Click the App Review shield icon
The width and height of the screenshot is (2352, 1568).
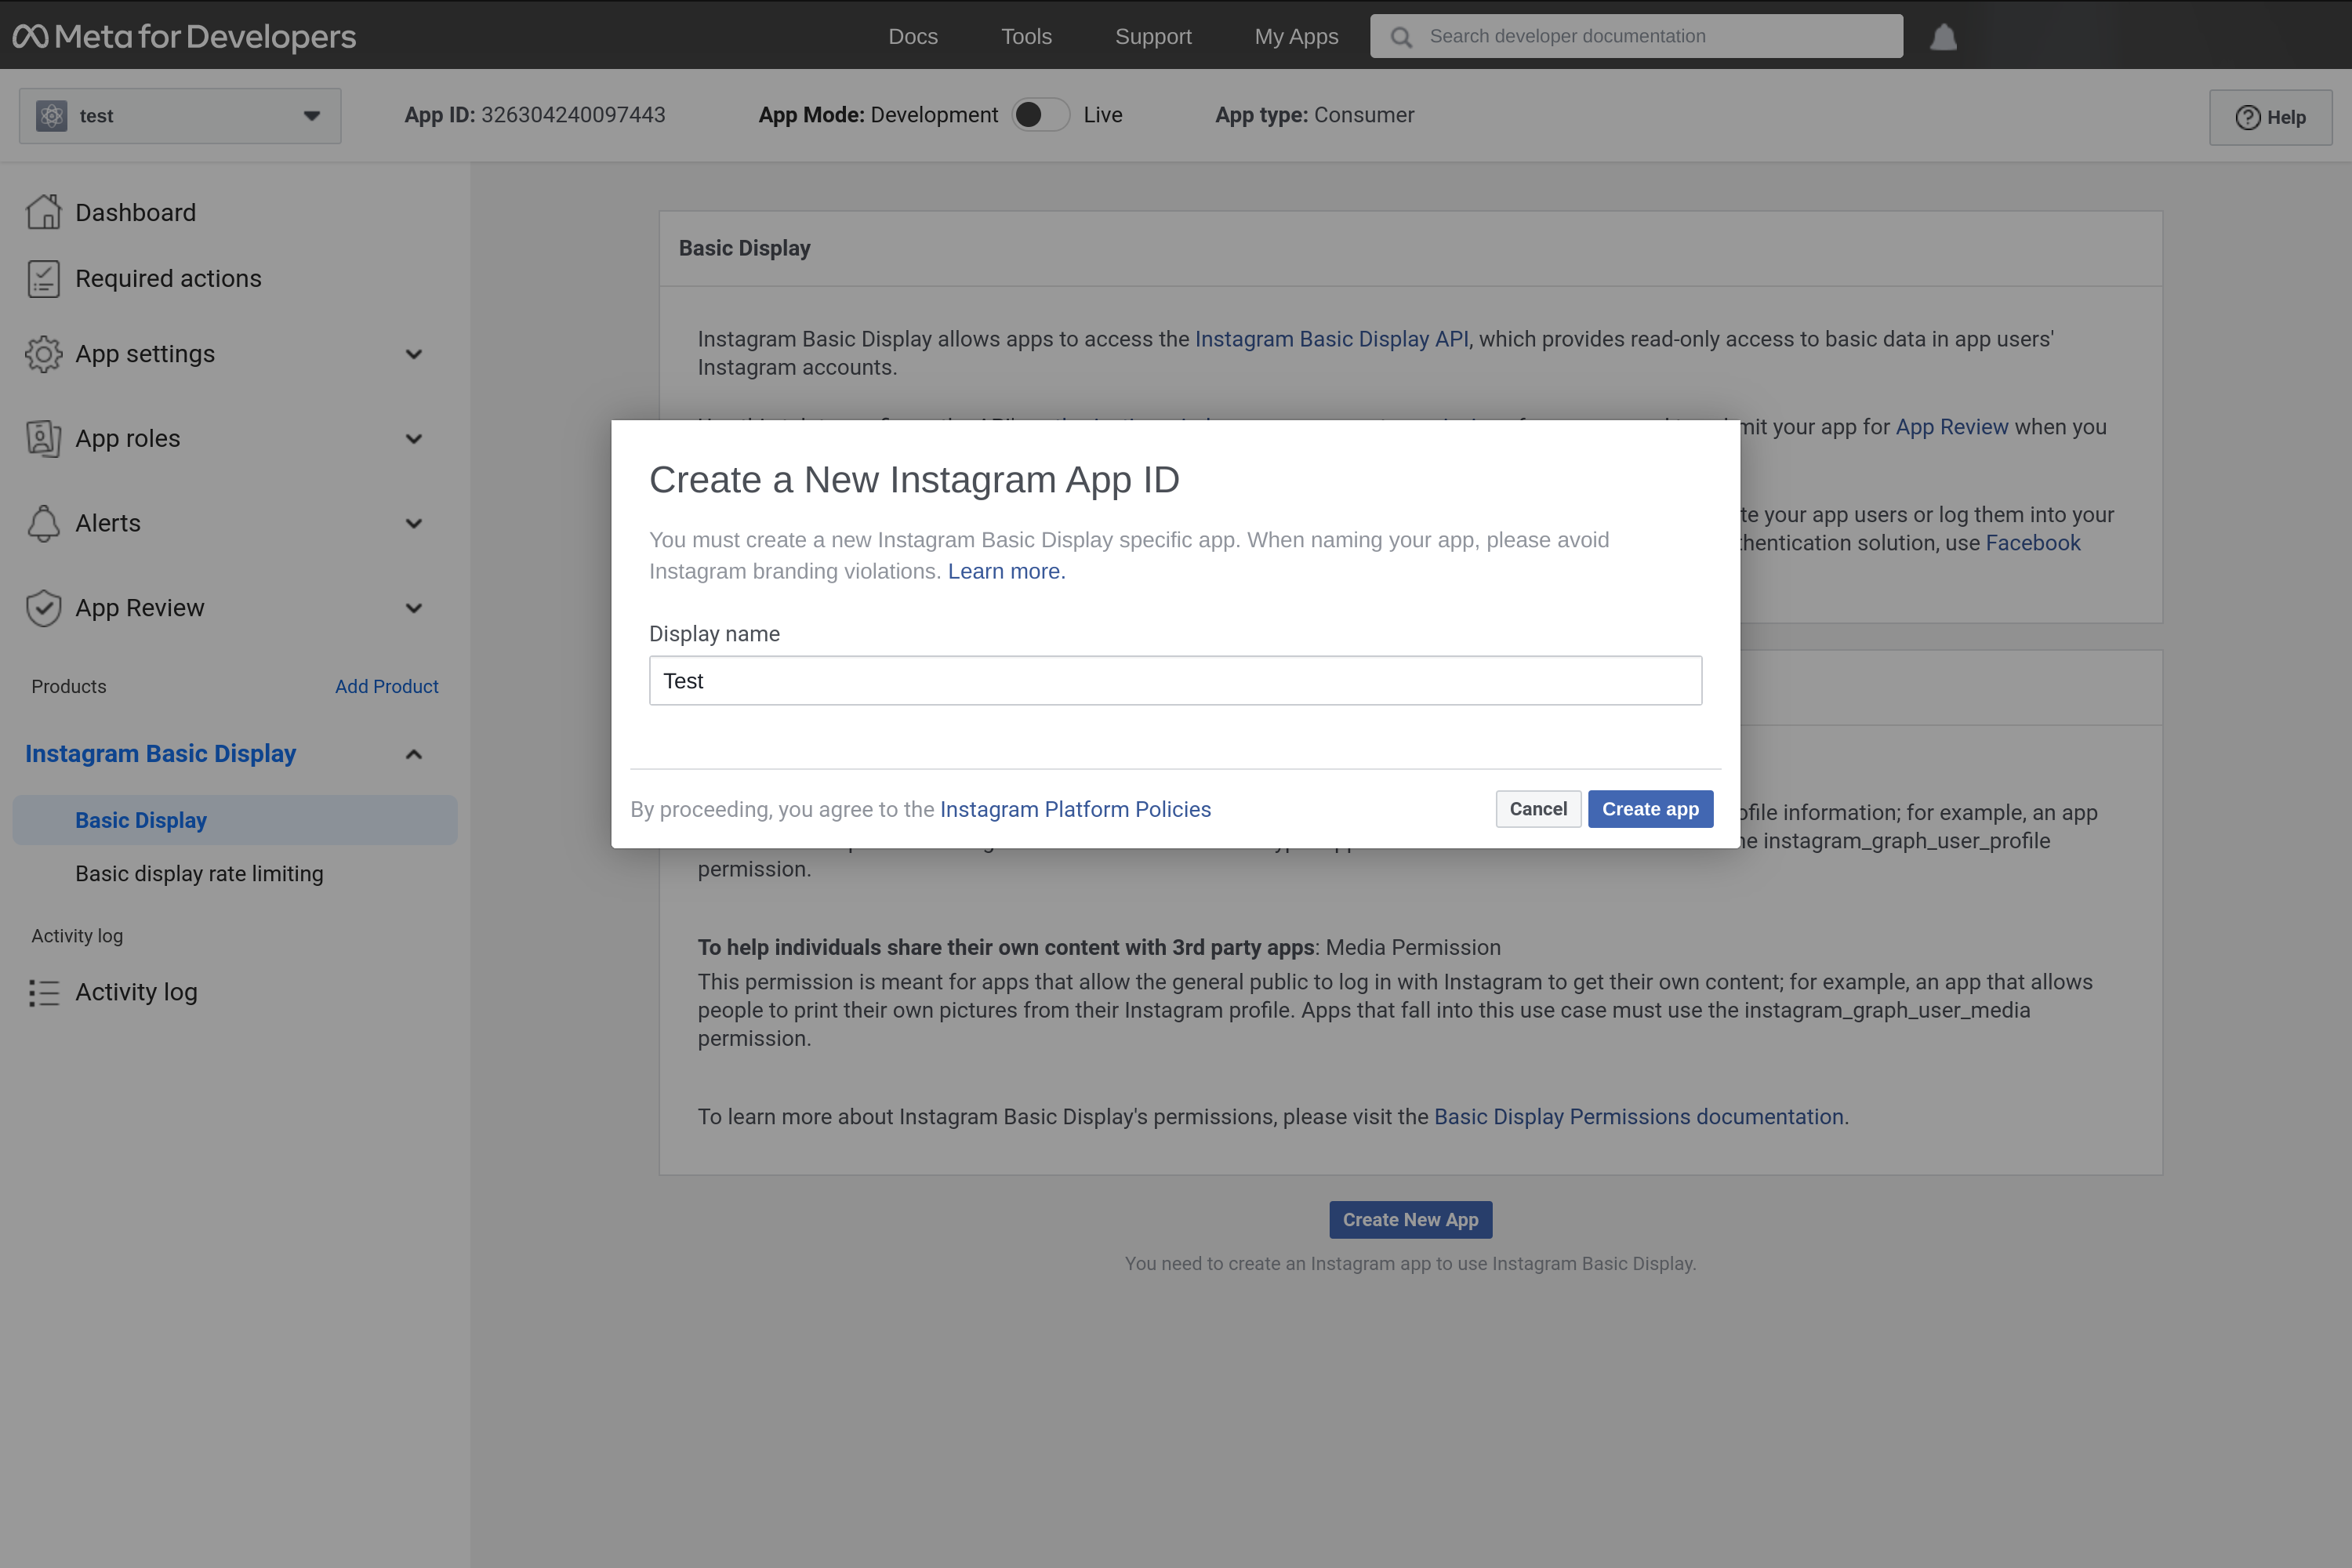tap(43, 607)
